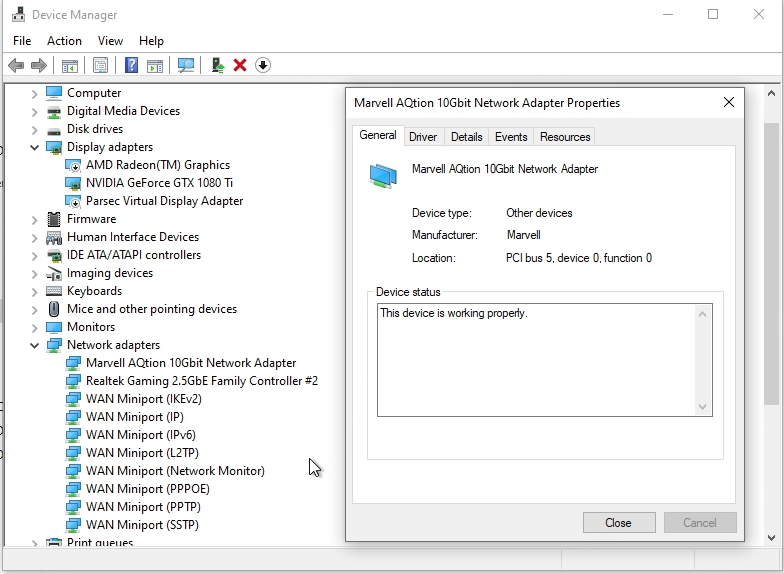The image size is (784, 574).
Task: Click the Digital Media Devices icon
Action: [54, 111]
